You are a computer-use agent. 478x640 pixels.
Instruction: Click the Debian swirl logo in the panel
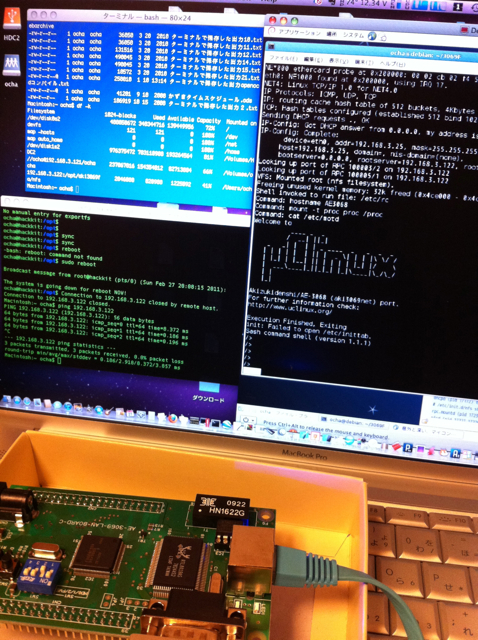click(272, 31)
